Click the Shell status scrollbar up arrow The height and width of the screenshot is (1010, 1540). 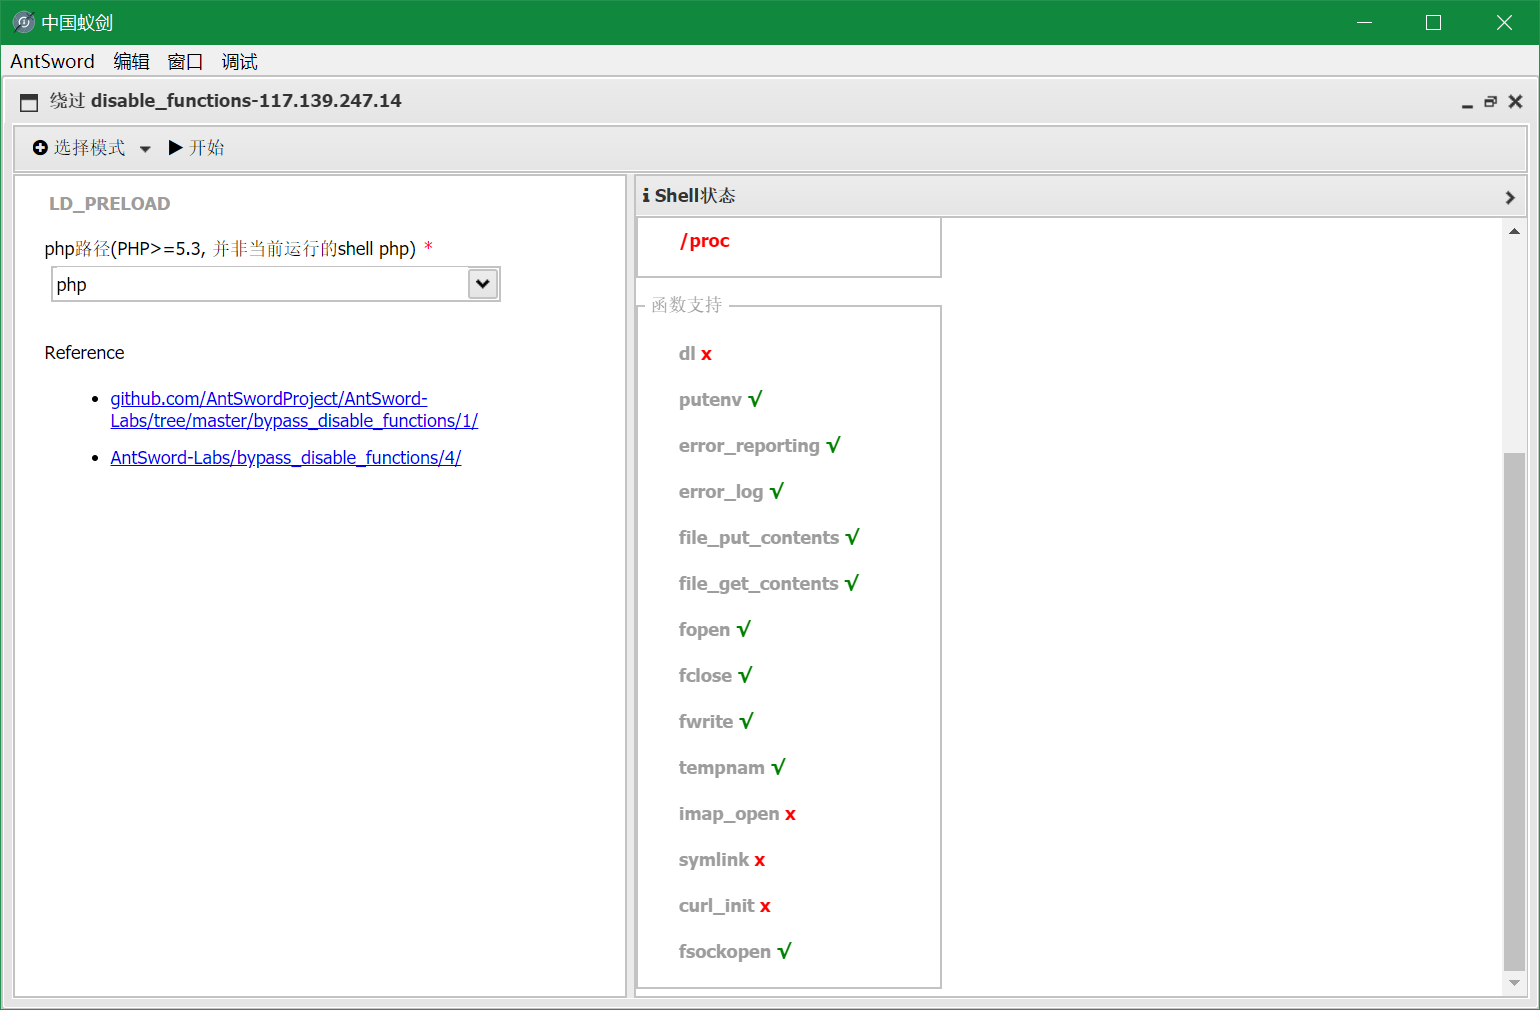coord(1514,231)
